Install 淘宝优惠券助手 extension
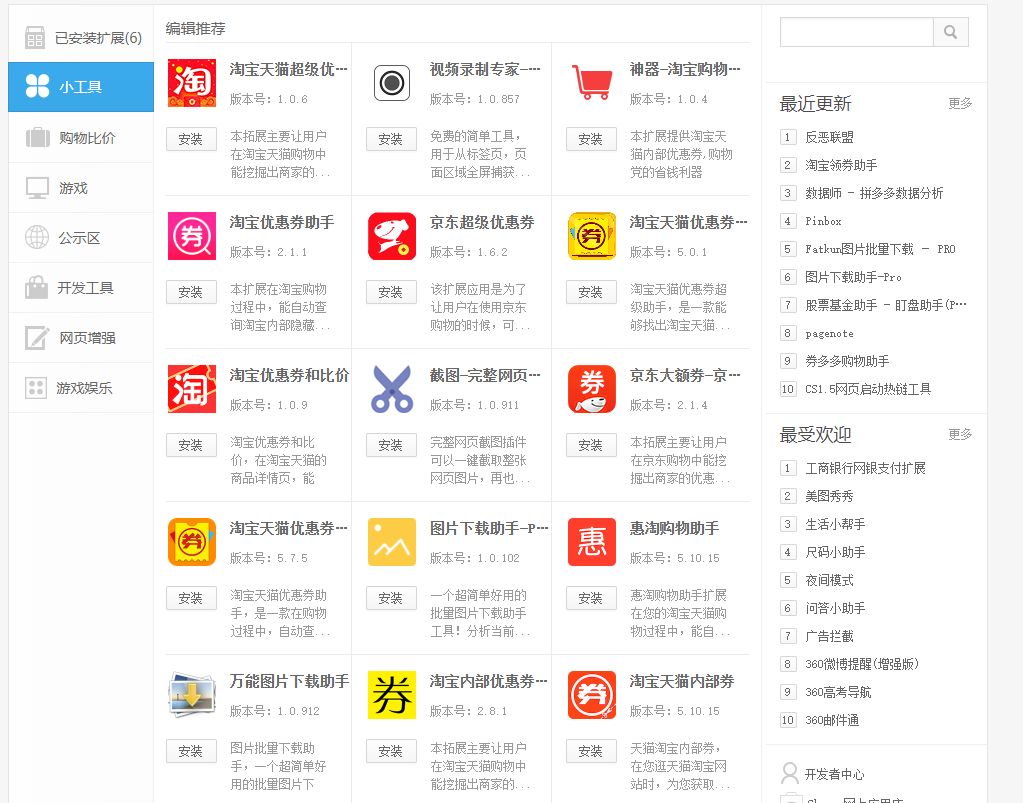Image resolution: width=1023 pixels, height=803 pixels. point(191,292)
